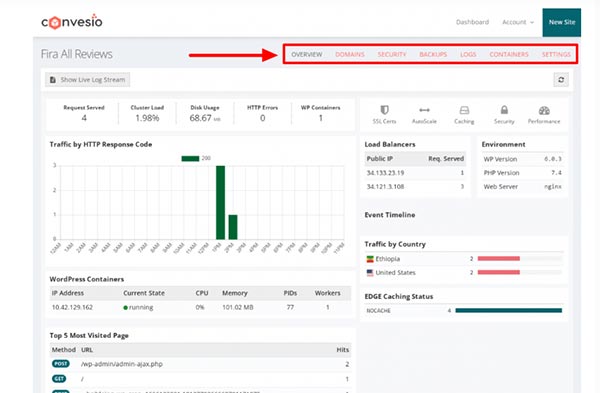600x393 pixels.
Task: Toggle the 200 legend in traffic chart
Action: [x=196, y=158]
